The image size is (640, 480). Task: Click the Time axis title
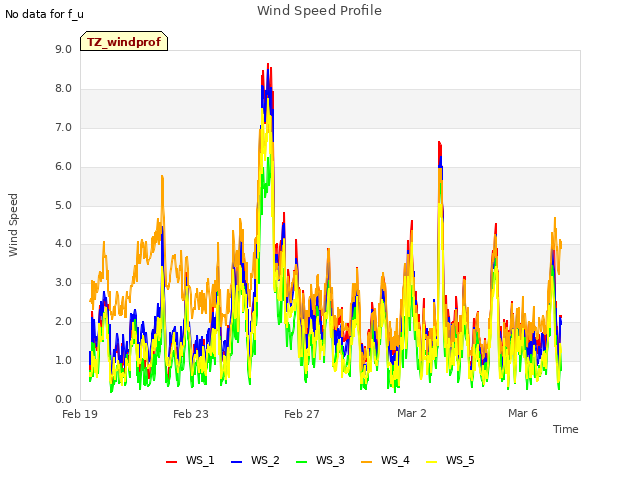[x=566, y=429]
